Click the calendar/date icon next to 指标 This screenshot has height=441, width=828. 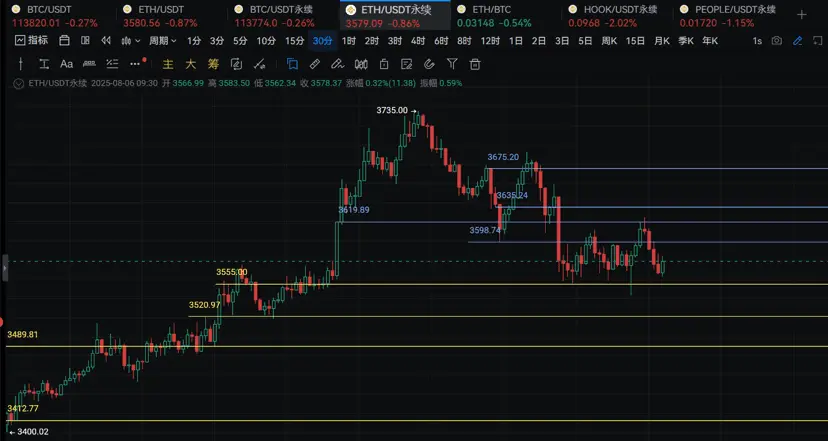pos(64,41)
